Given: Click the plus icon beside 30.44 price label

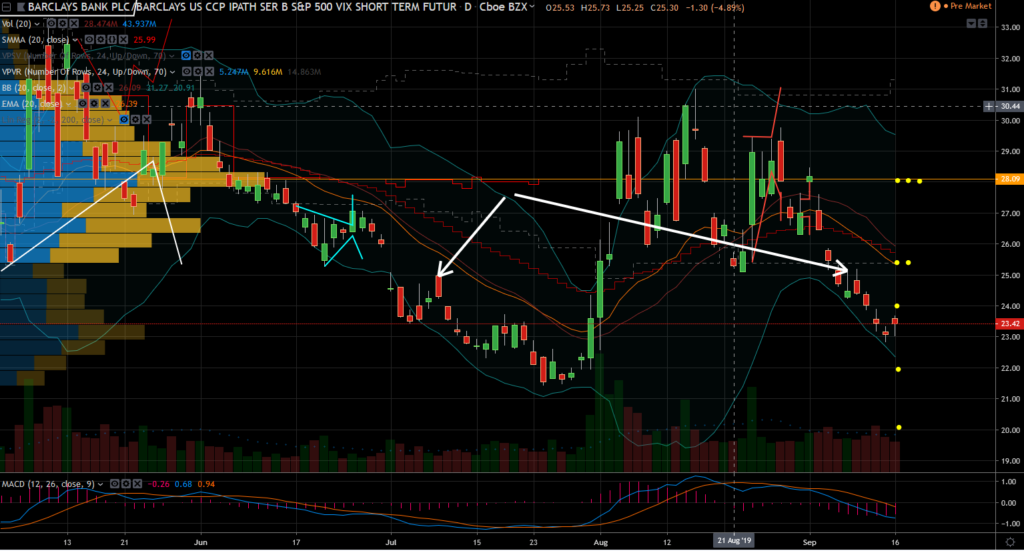Looking at the screenshot, I should [x=989, y=106].
